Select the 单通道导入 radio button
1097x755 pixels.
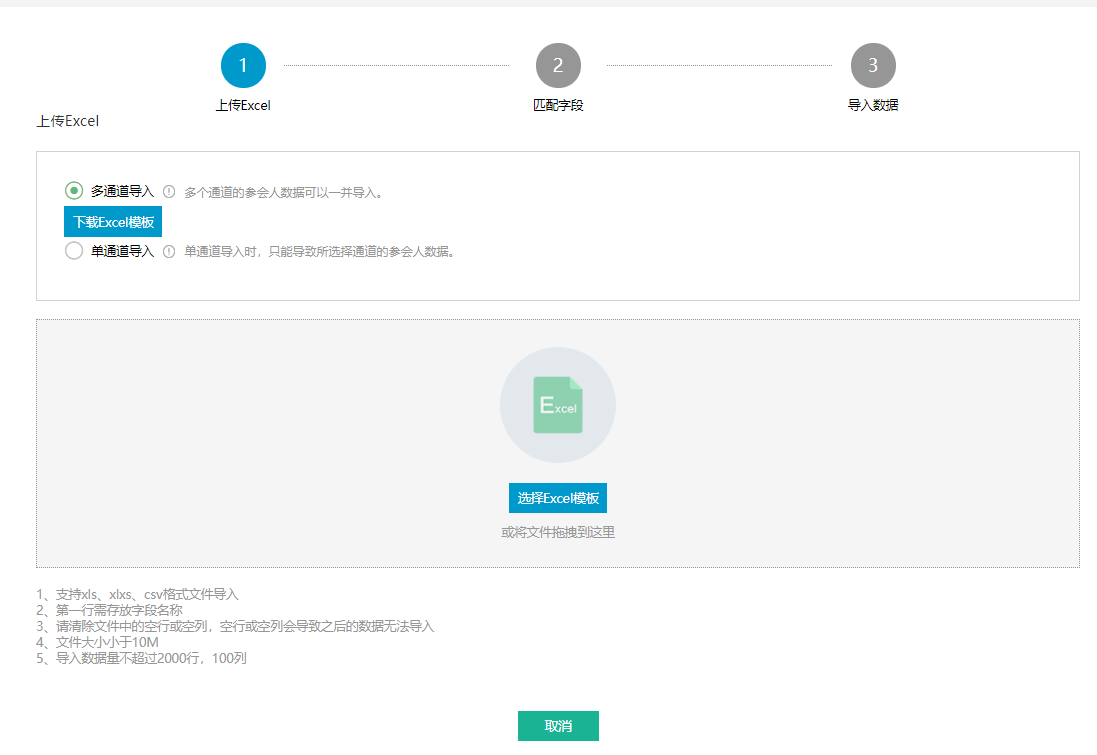point(74,251)
